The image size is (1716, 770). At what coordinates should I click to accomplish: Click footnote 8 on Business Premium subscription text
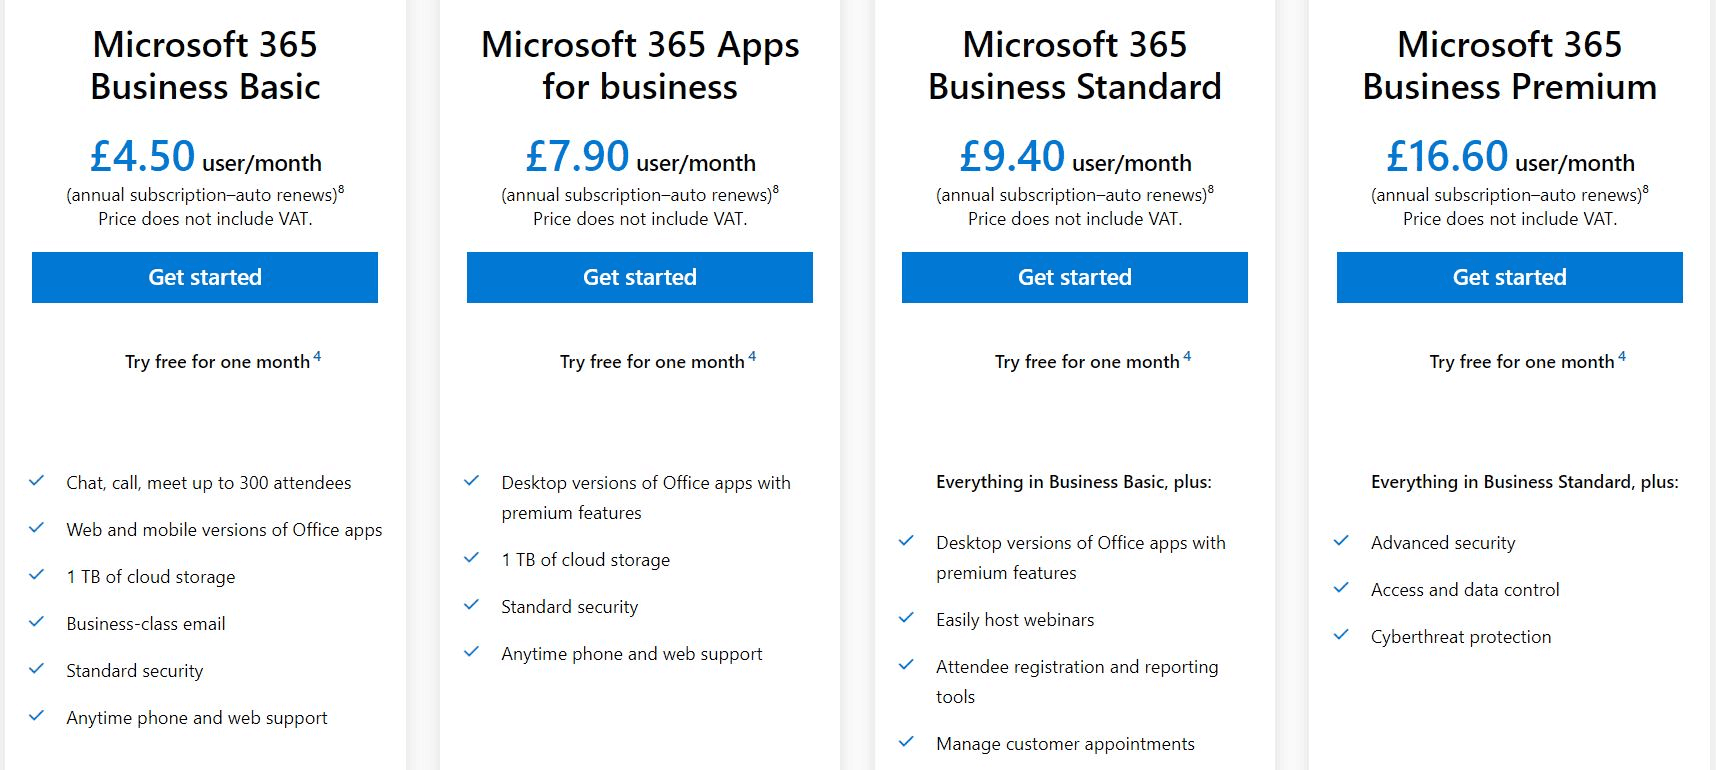[x=1646, y=189]
